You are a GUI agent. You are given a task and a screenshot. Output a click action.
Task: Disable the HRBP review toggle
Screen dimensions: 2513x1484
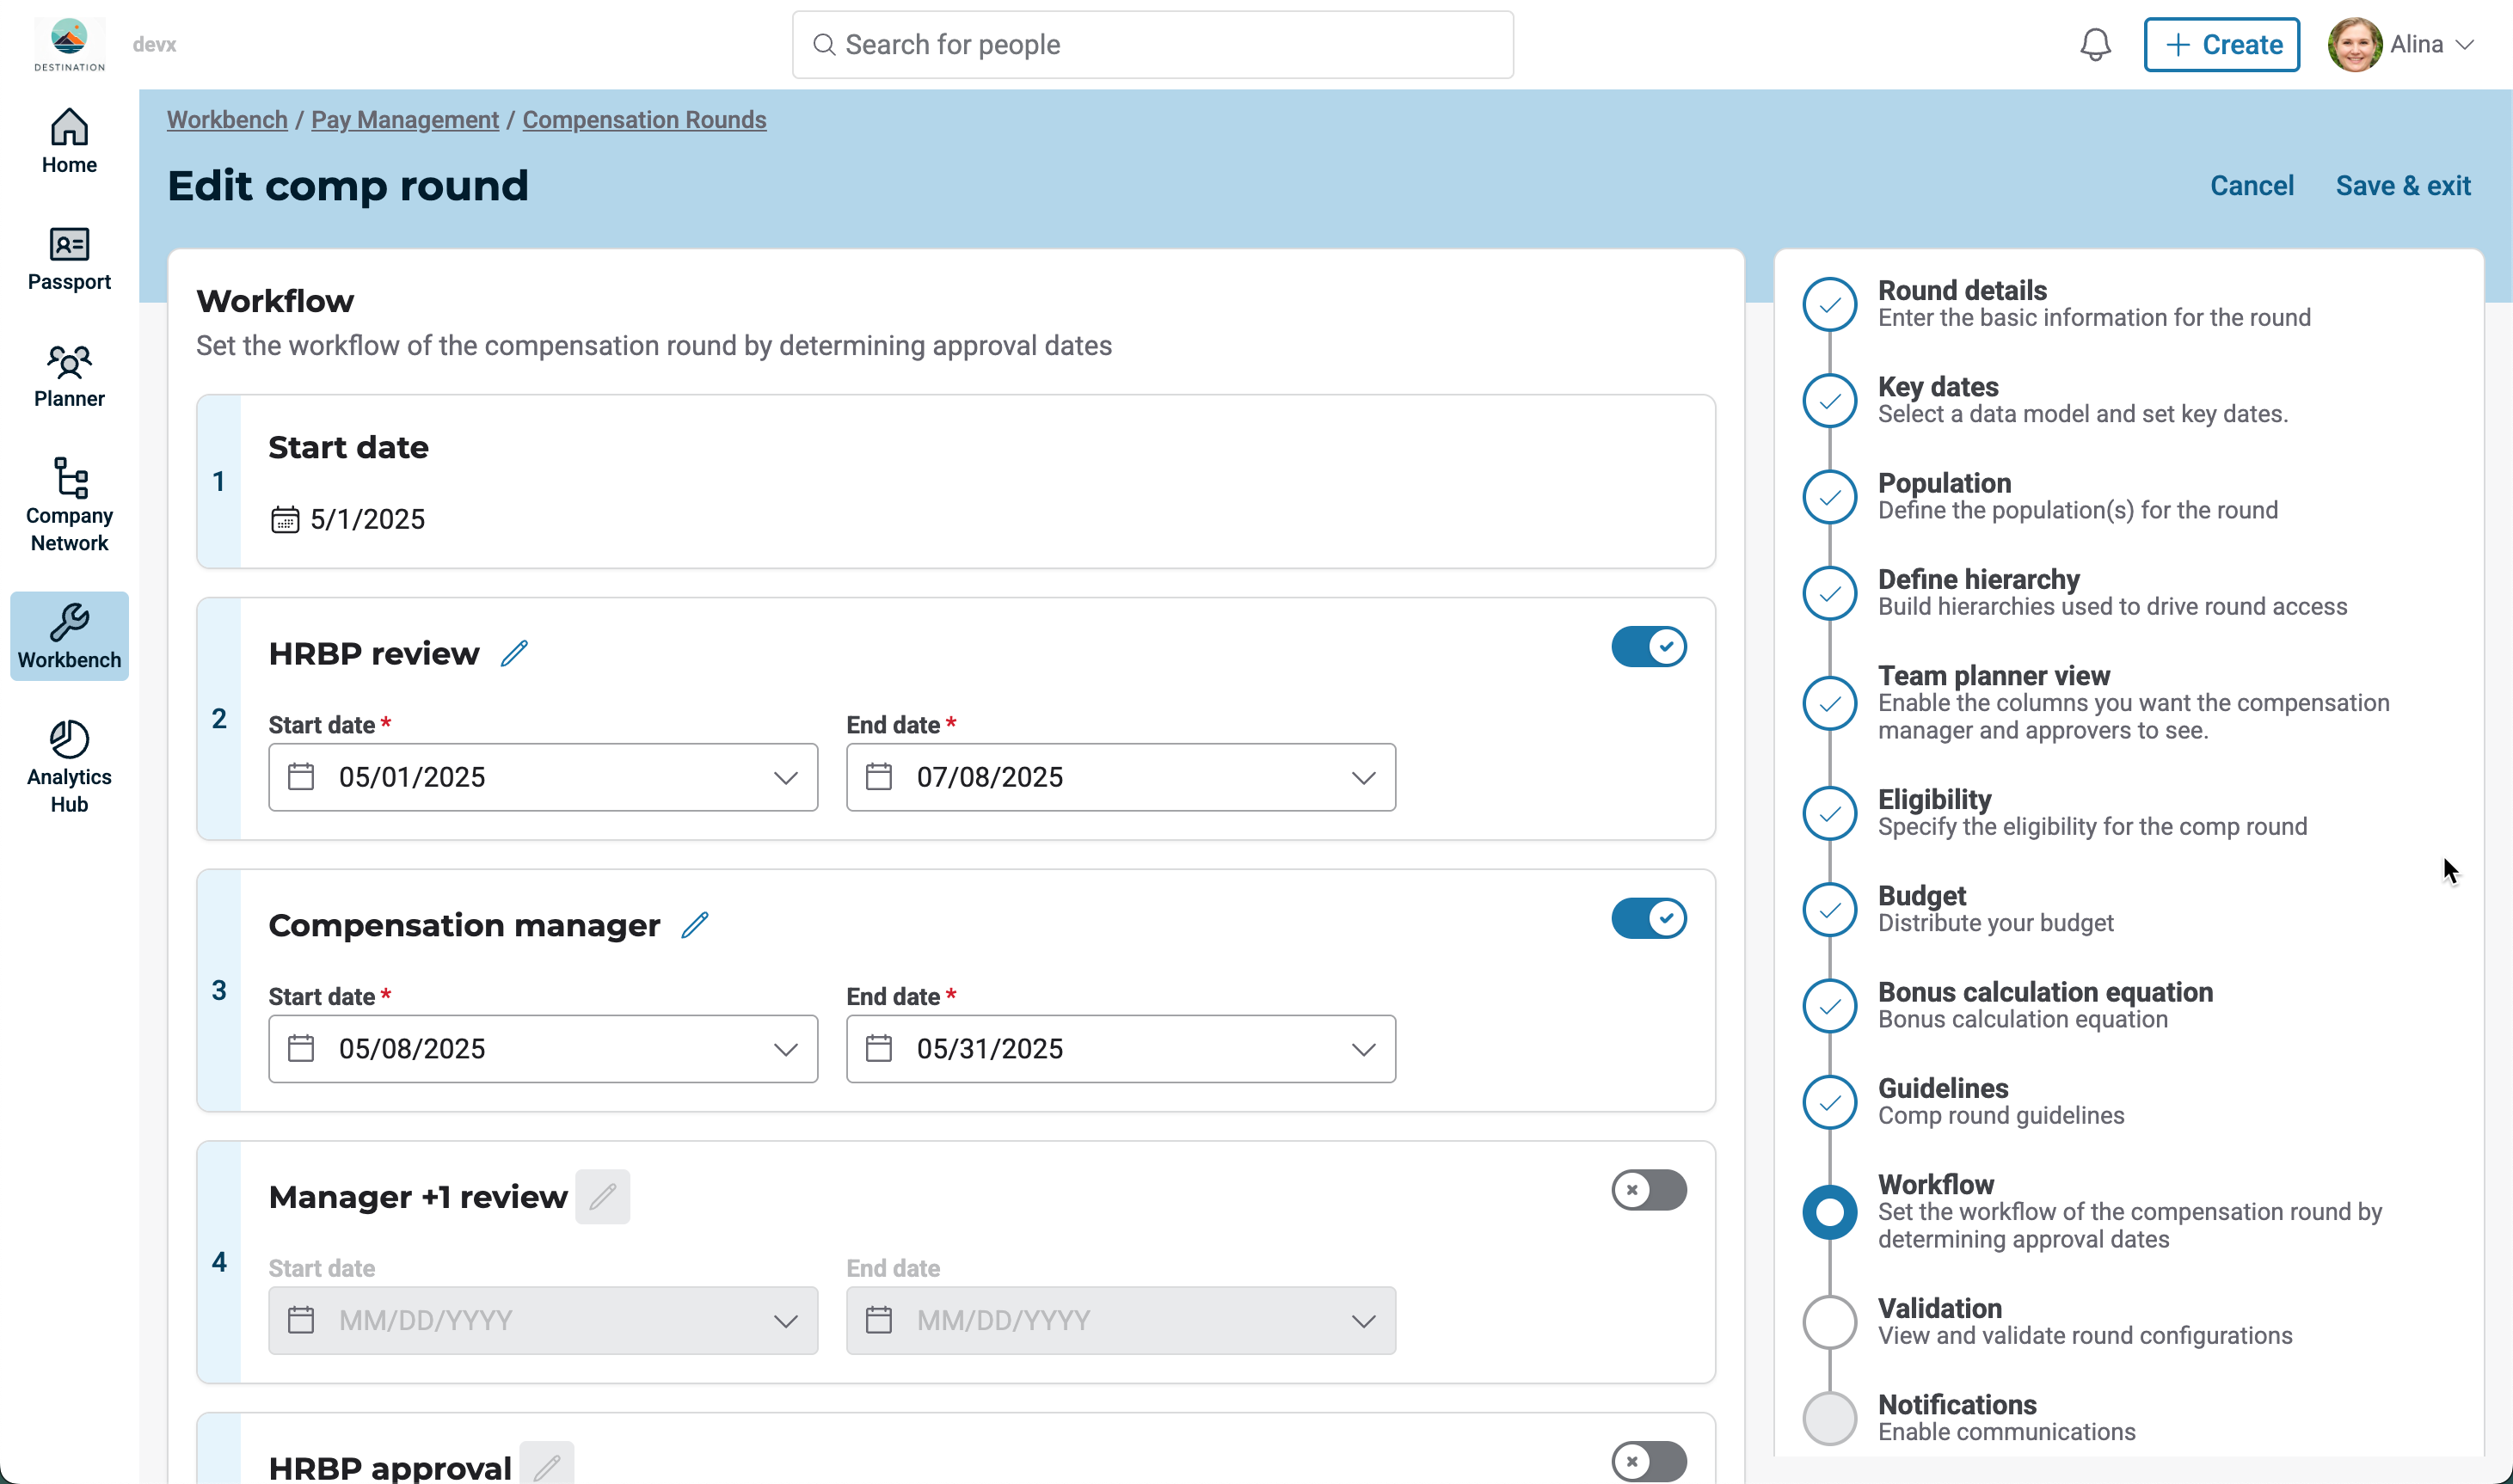coord(1648,646)
